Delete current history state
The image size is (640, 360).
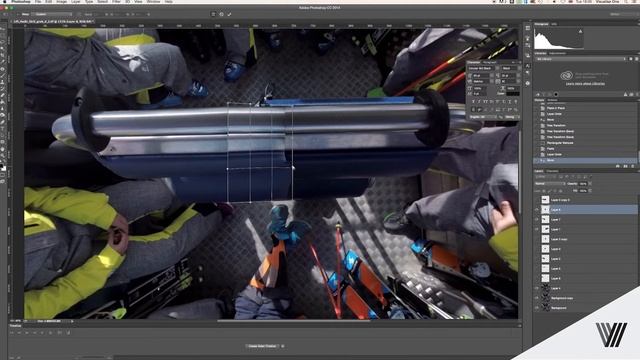[x=633, y=166]
